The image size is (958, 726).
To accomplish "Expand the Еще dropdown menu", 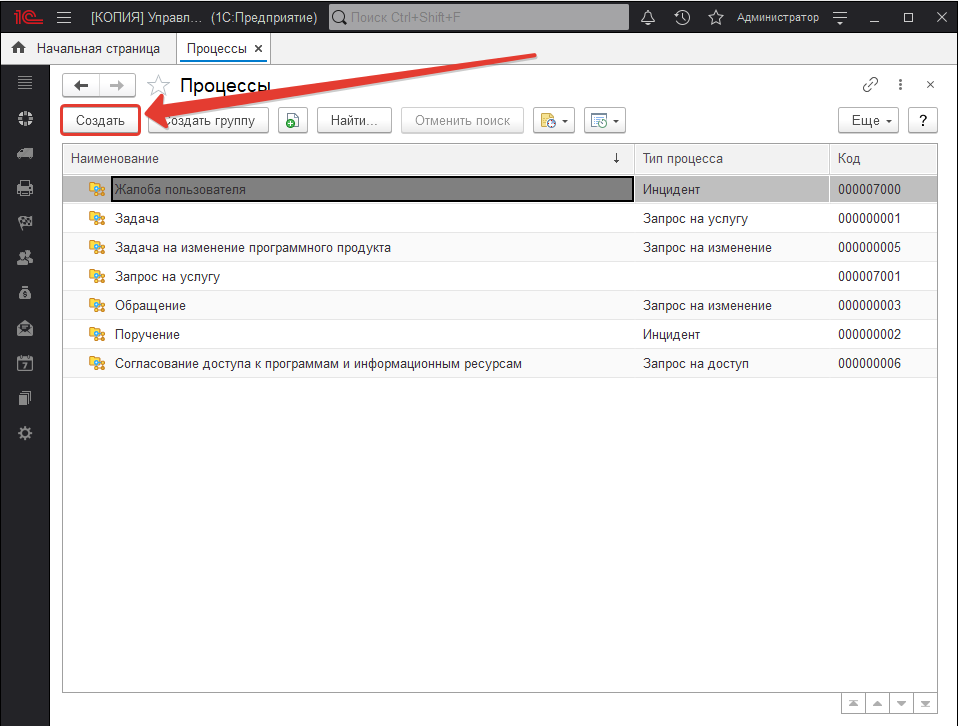I will coord(868,121).
